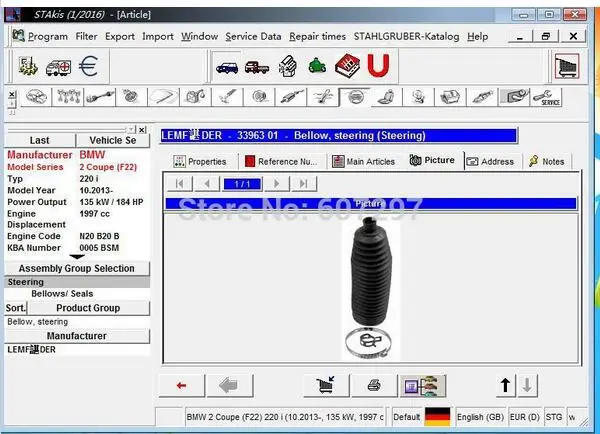Close the left side panel
600x434 pixels.
[142, 130]
